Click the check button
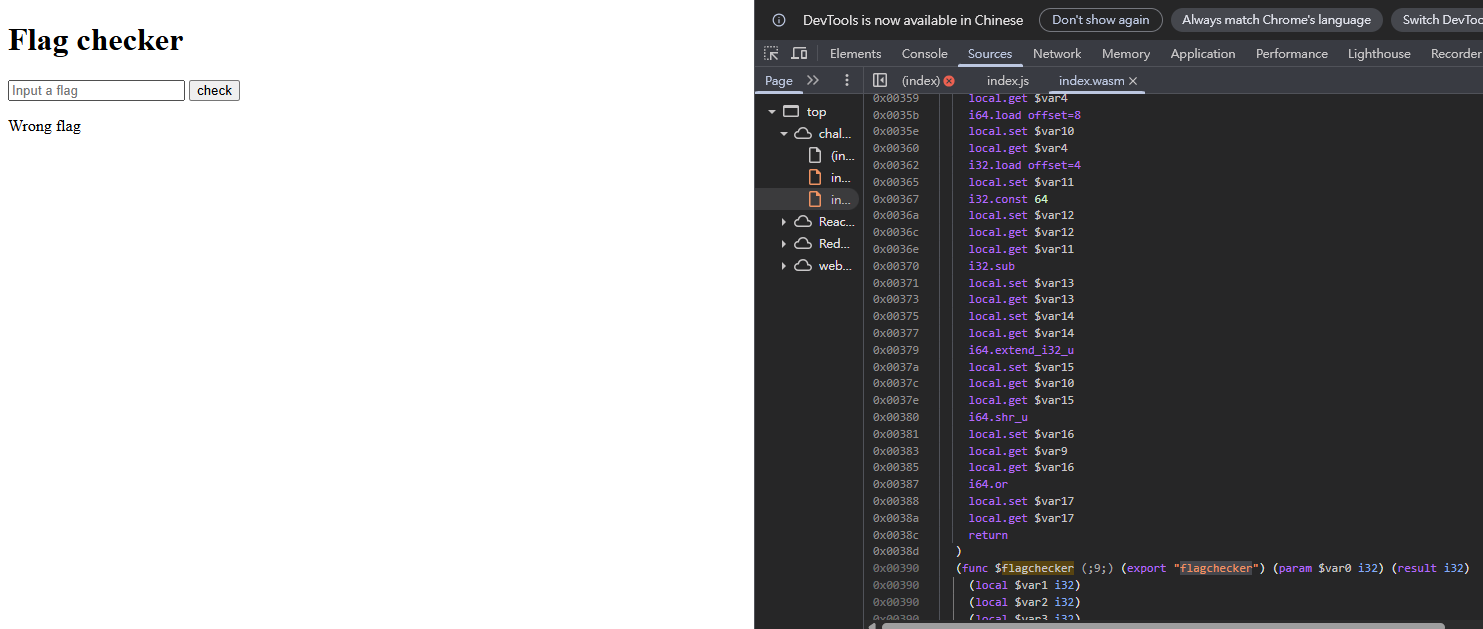Image resolution: width=1483 pixels, height=629 pixels. [x=214, y=91]
